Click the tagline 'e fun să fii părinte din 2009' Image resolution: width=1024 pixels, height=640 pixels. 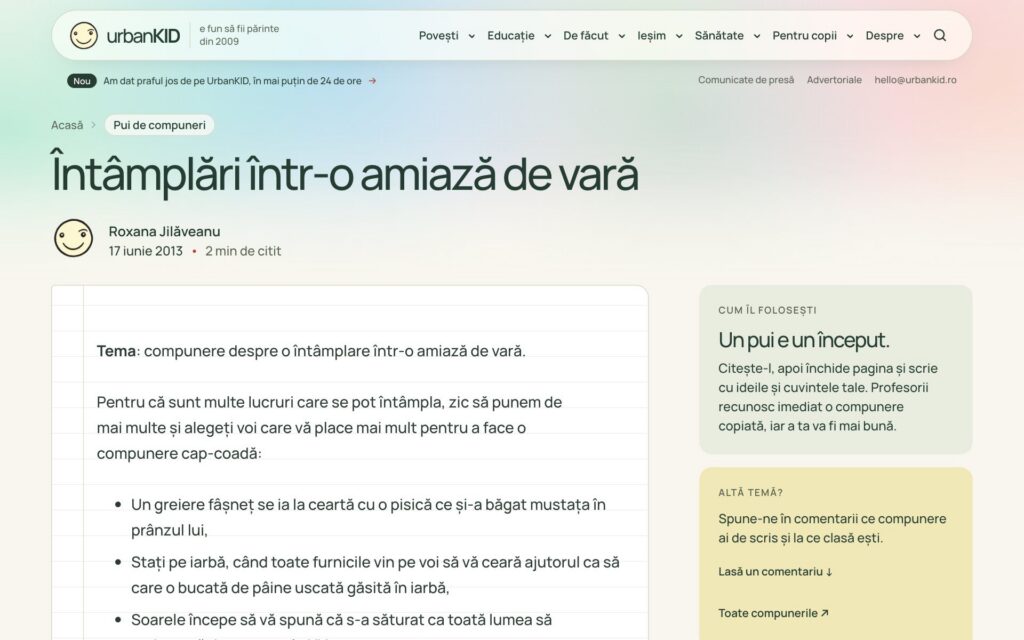239,35
